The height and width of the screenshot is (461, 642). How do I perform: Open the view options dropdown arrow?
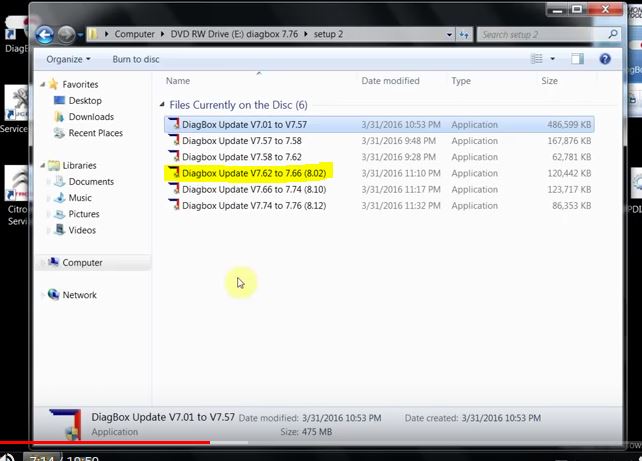tap(552, 59)
